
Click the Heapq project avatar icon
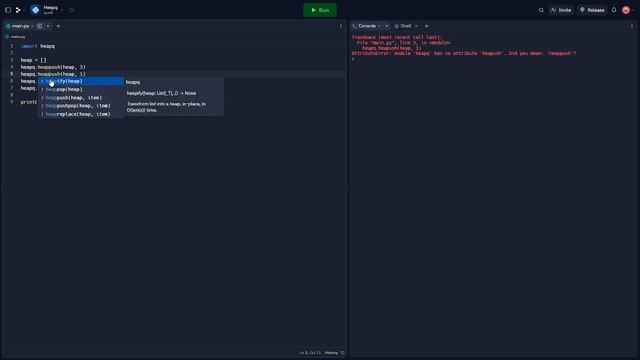(36, 10)
